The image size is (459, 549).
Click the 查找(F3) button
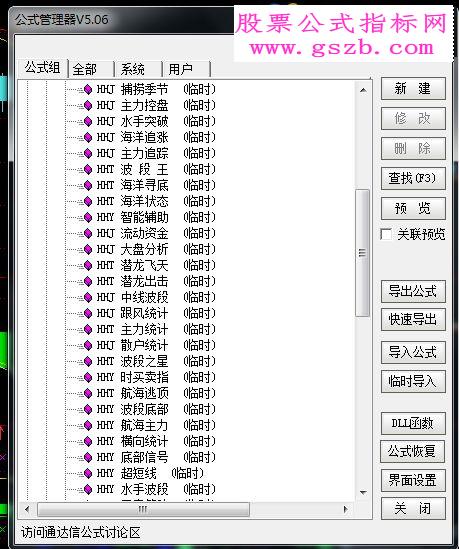[413, 179]
